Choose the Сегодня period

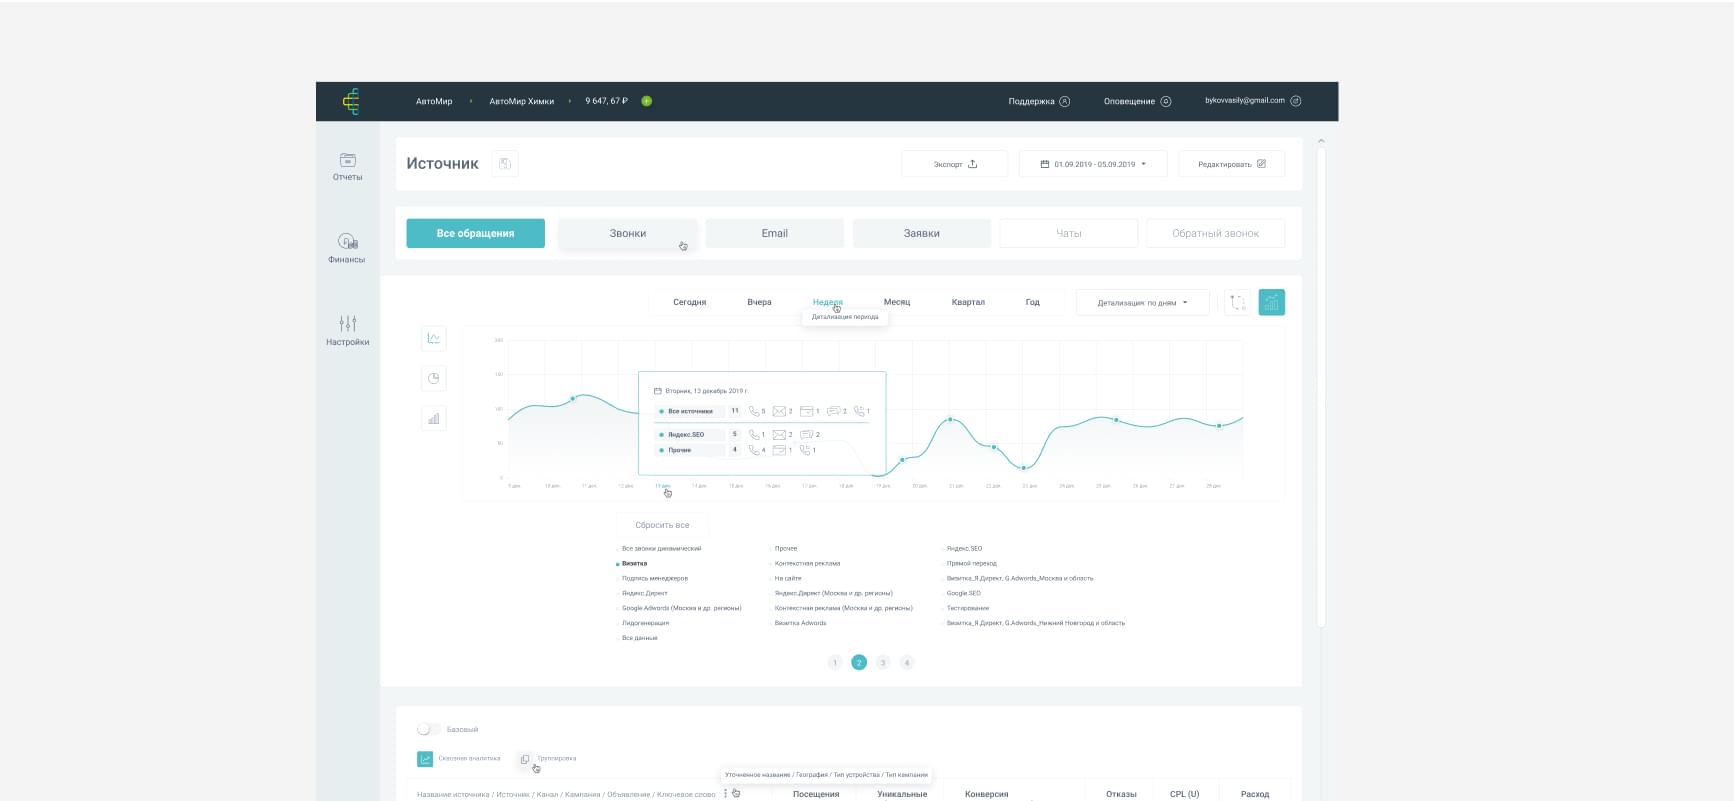tap(690, 302)
